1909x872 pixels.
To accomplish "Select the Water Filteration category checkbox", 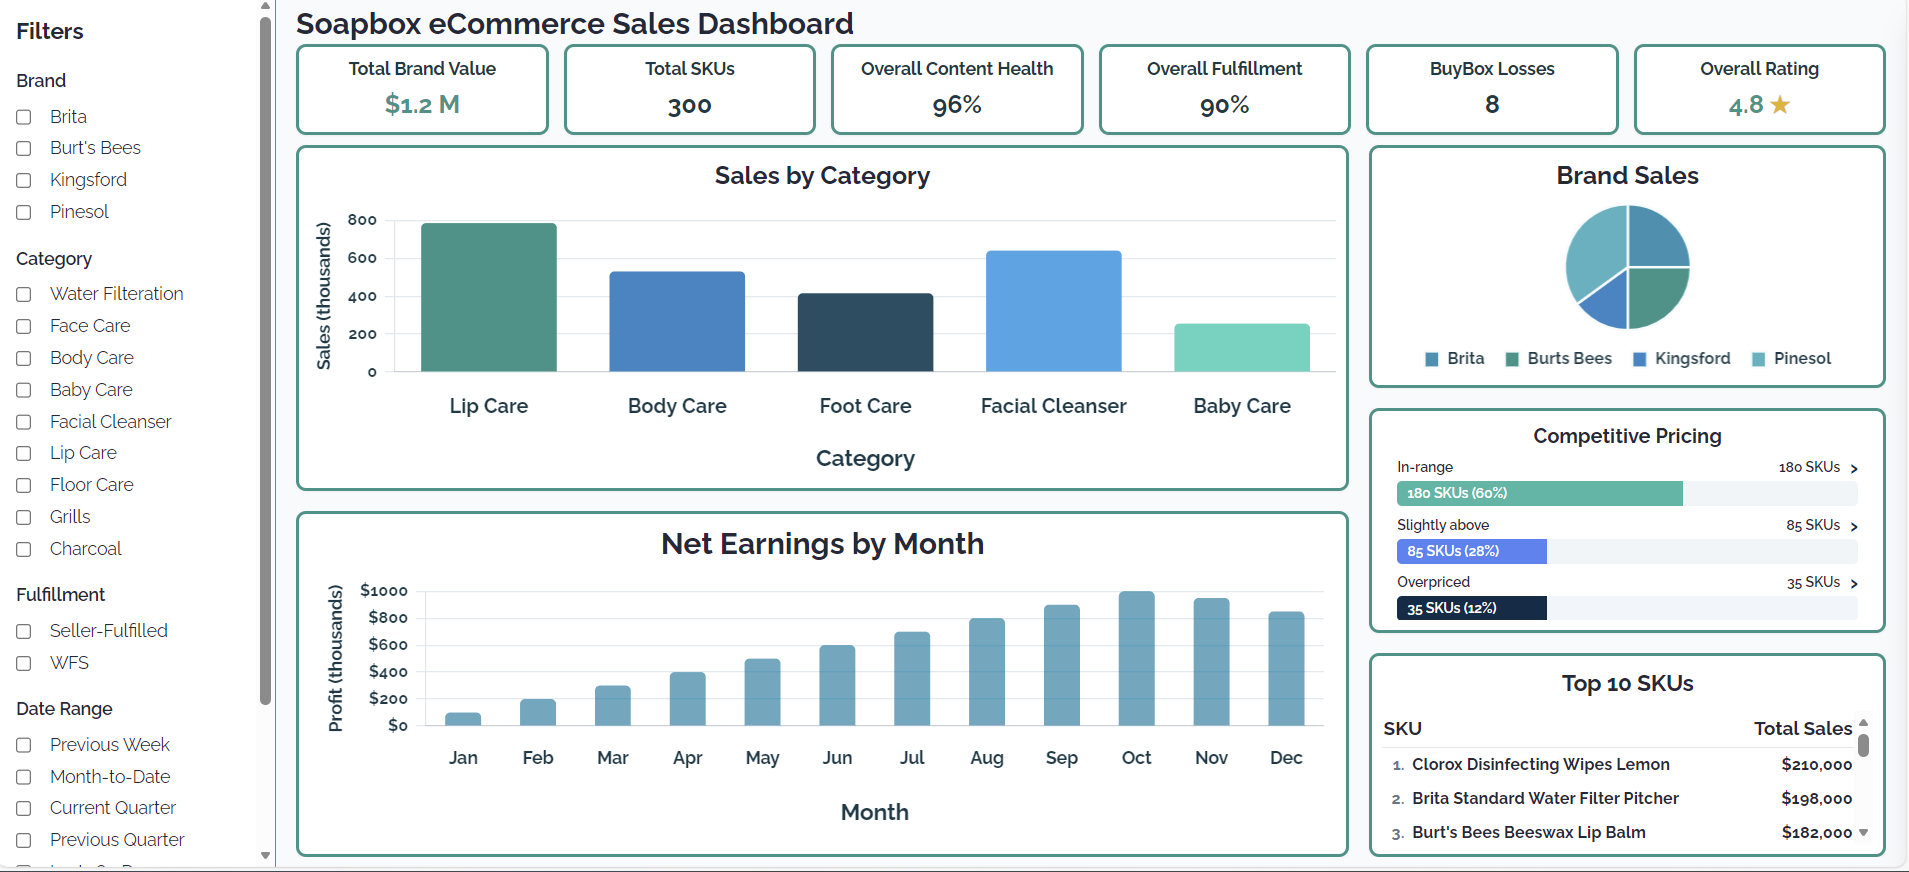I will tap(24, 294).
